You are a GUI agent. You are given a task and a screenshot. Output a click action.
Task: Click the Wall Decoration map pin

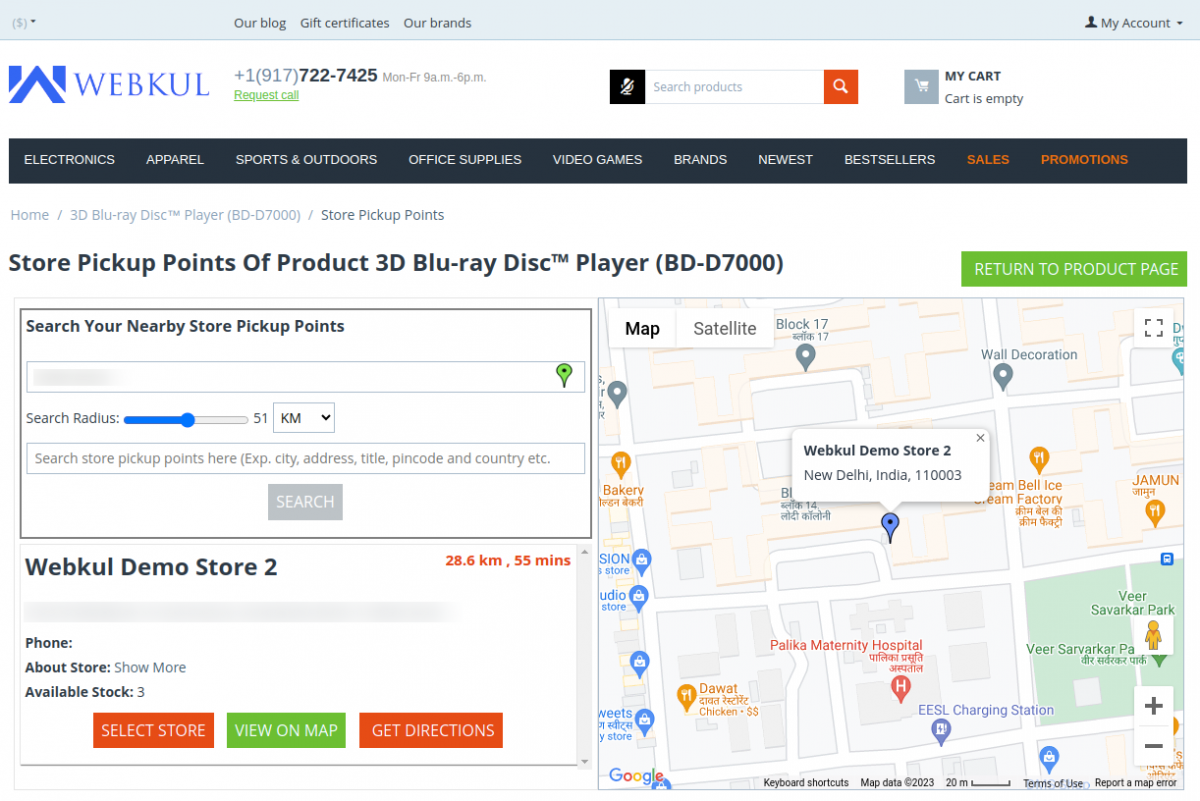pos(1003,376)
